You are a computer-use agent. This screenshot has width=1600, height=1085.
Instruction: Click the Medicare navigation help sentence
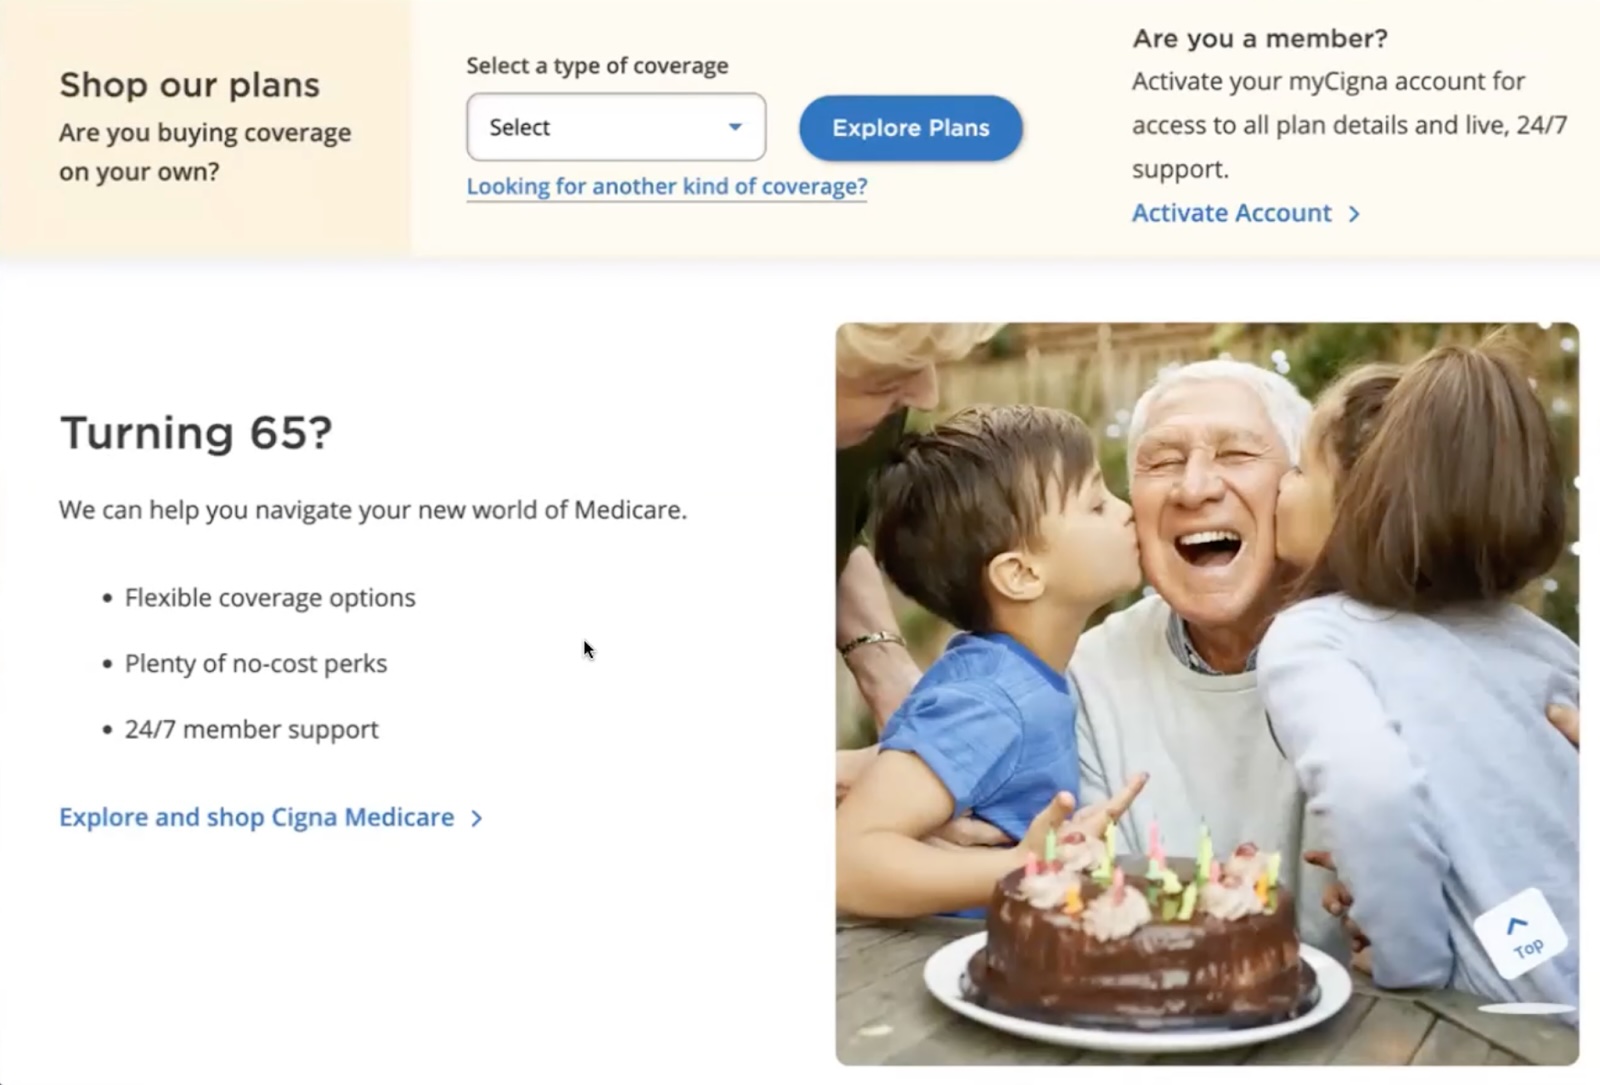tap(373, 510)
